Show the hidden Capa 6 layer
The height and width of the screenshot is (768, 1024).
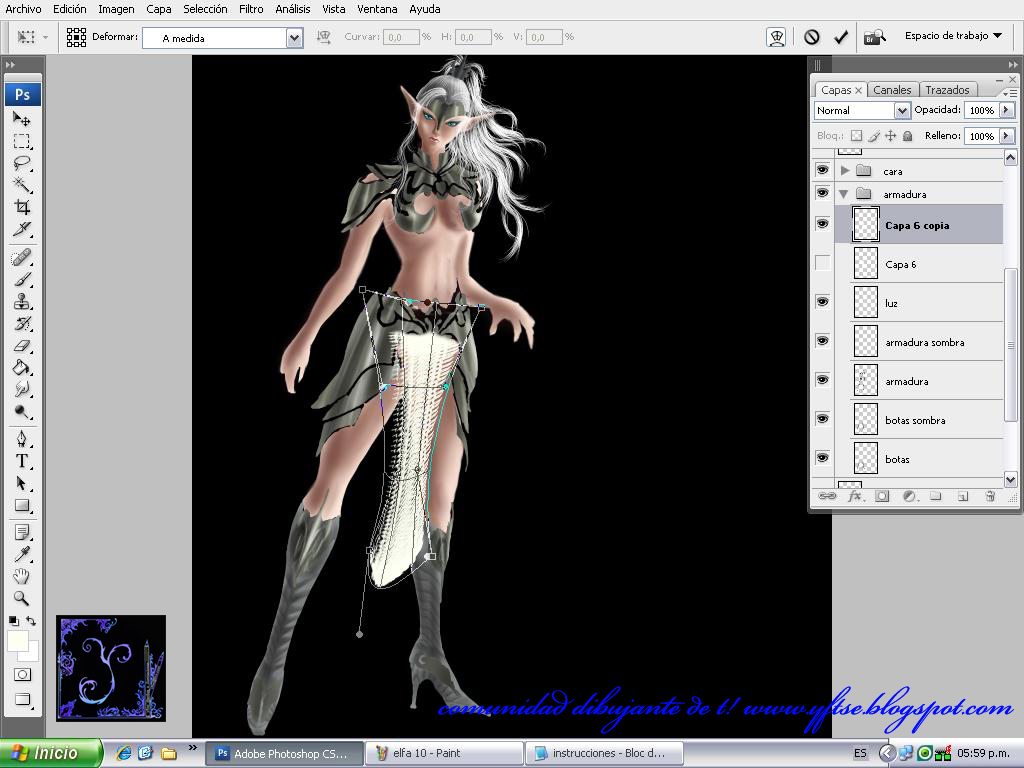coord(823,264)
